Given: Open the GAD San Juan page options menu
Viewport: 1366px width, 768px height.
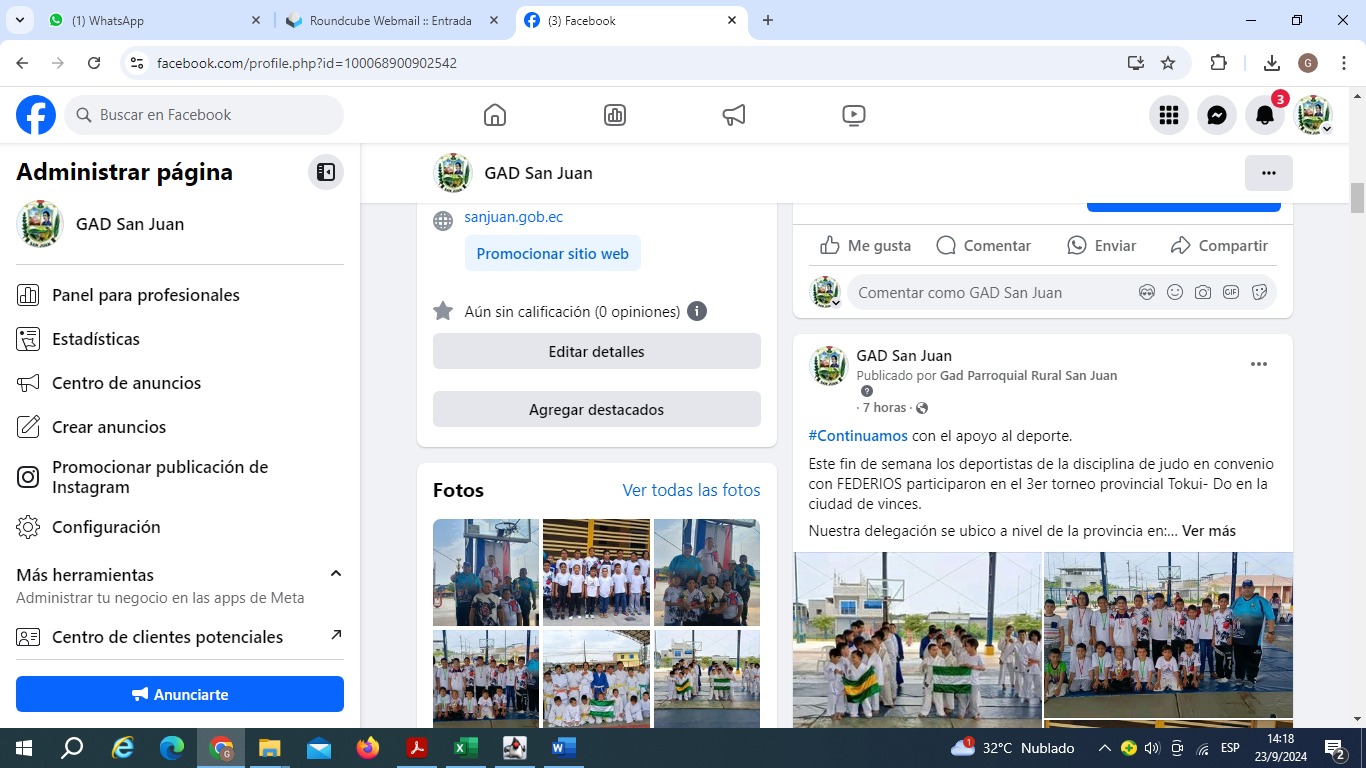Looking at the screenshot, I should click(1269, 173).
